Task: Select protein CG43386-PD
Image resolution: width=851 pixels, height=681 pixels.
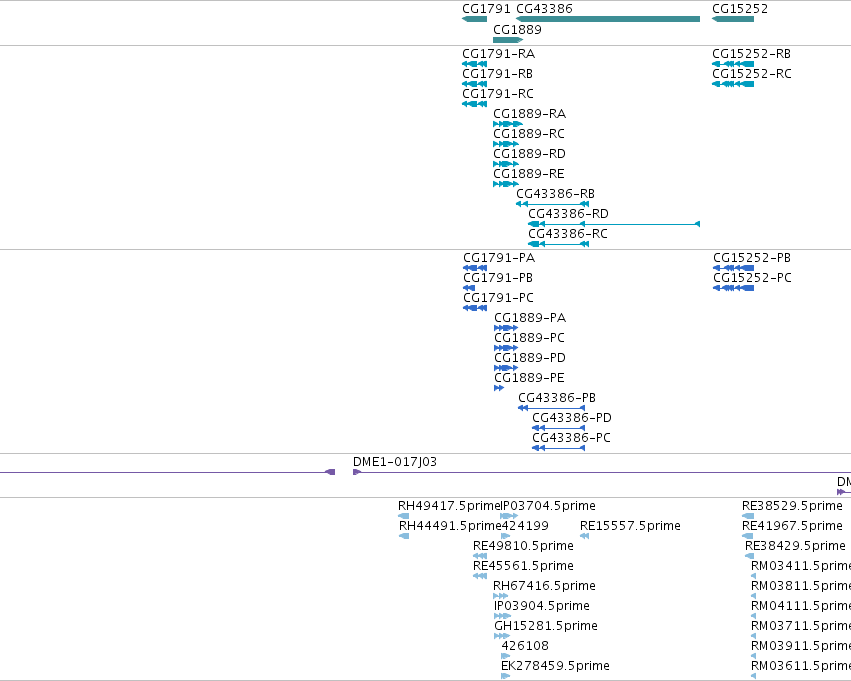Action: pyautogui.click(x=571, y=418)
